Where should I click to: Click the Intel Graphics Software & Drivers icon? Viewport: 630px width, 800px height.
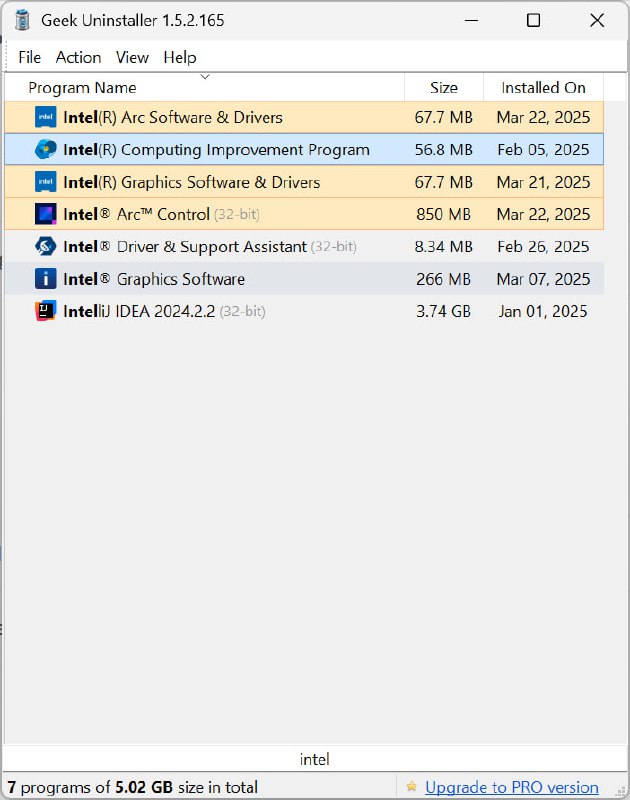(45, 182)
